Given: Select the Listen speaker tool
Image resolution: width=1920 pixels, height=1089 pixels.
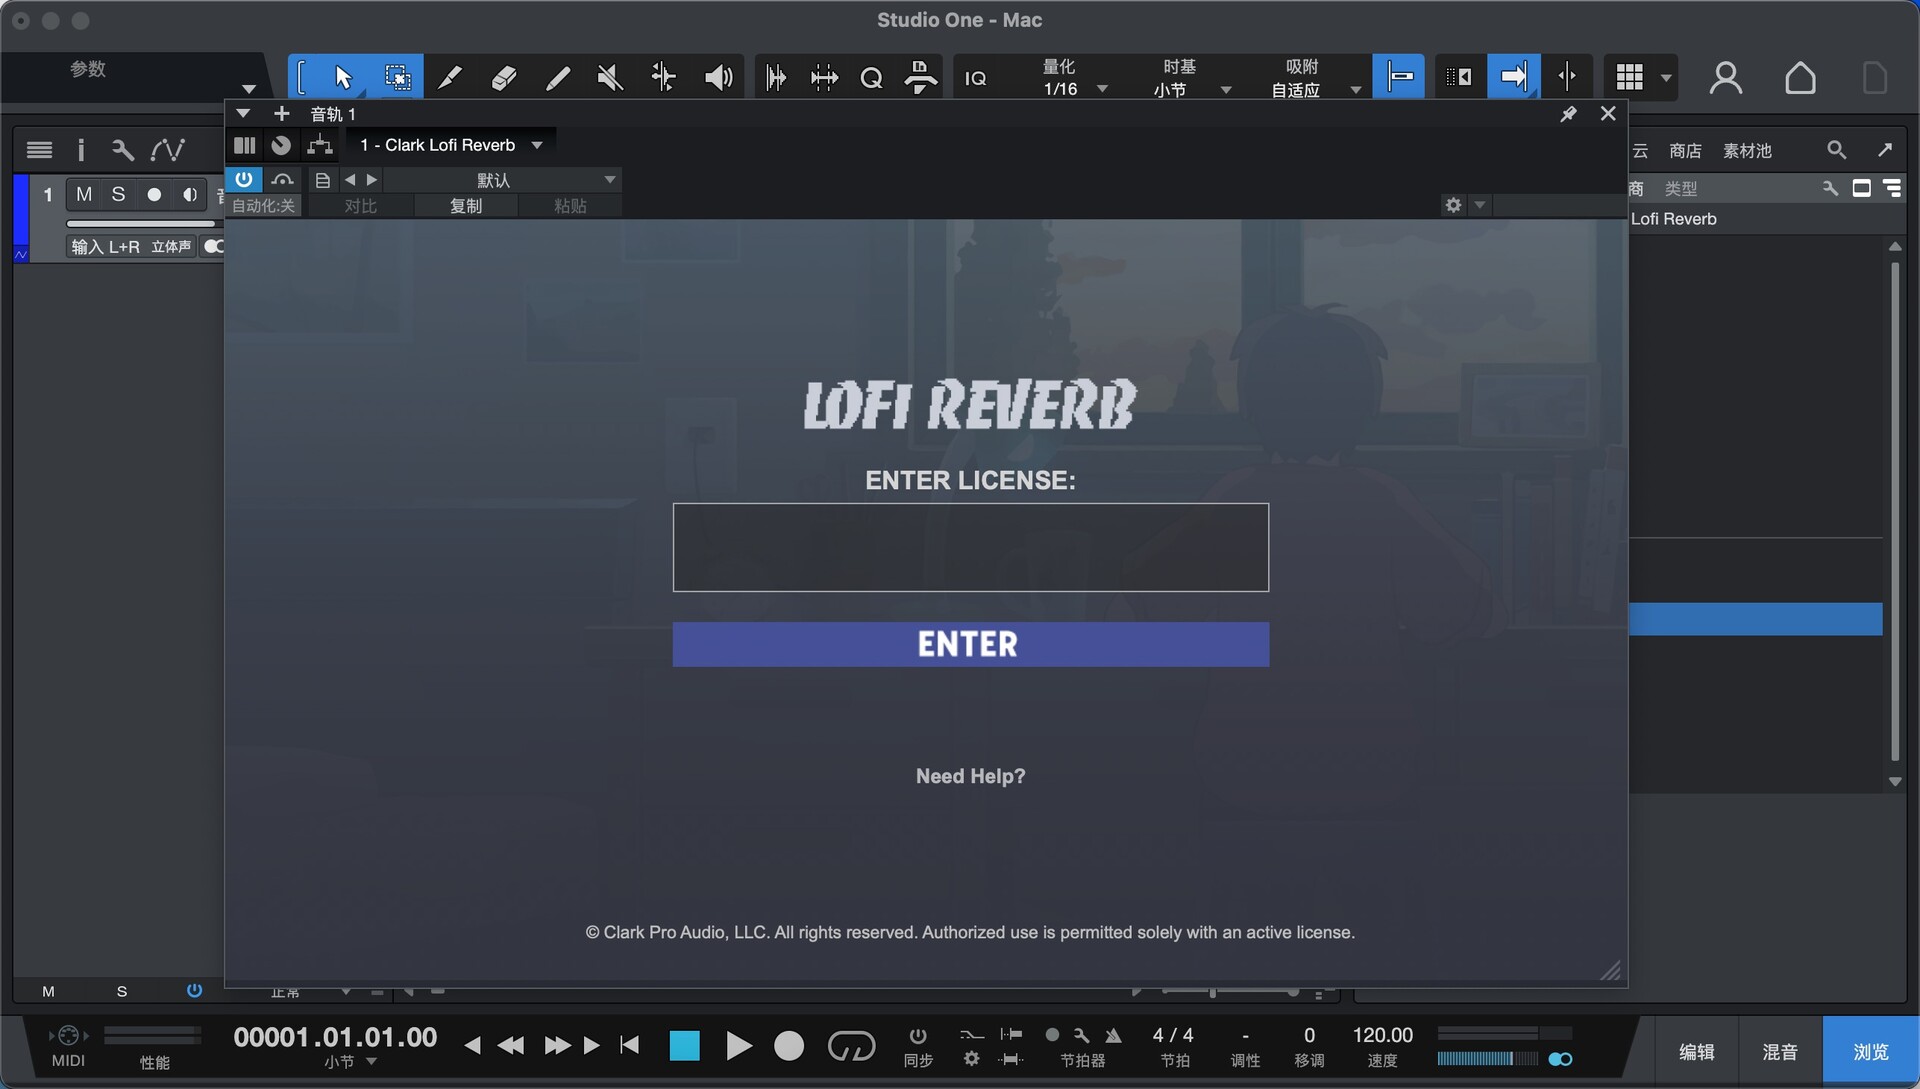Looking at the screenshot, I should (x=718, y=77).
